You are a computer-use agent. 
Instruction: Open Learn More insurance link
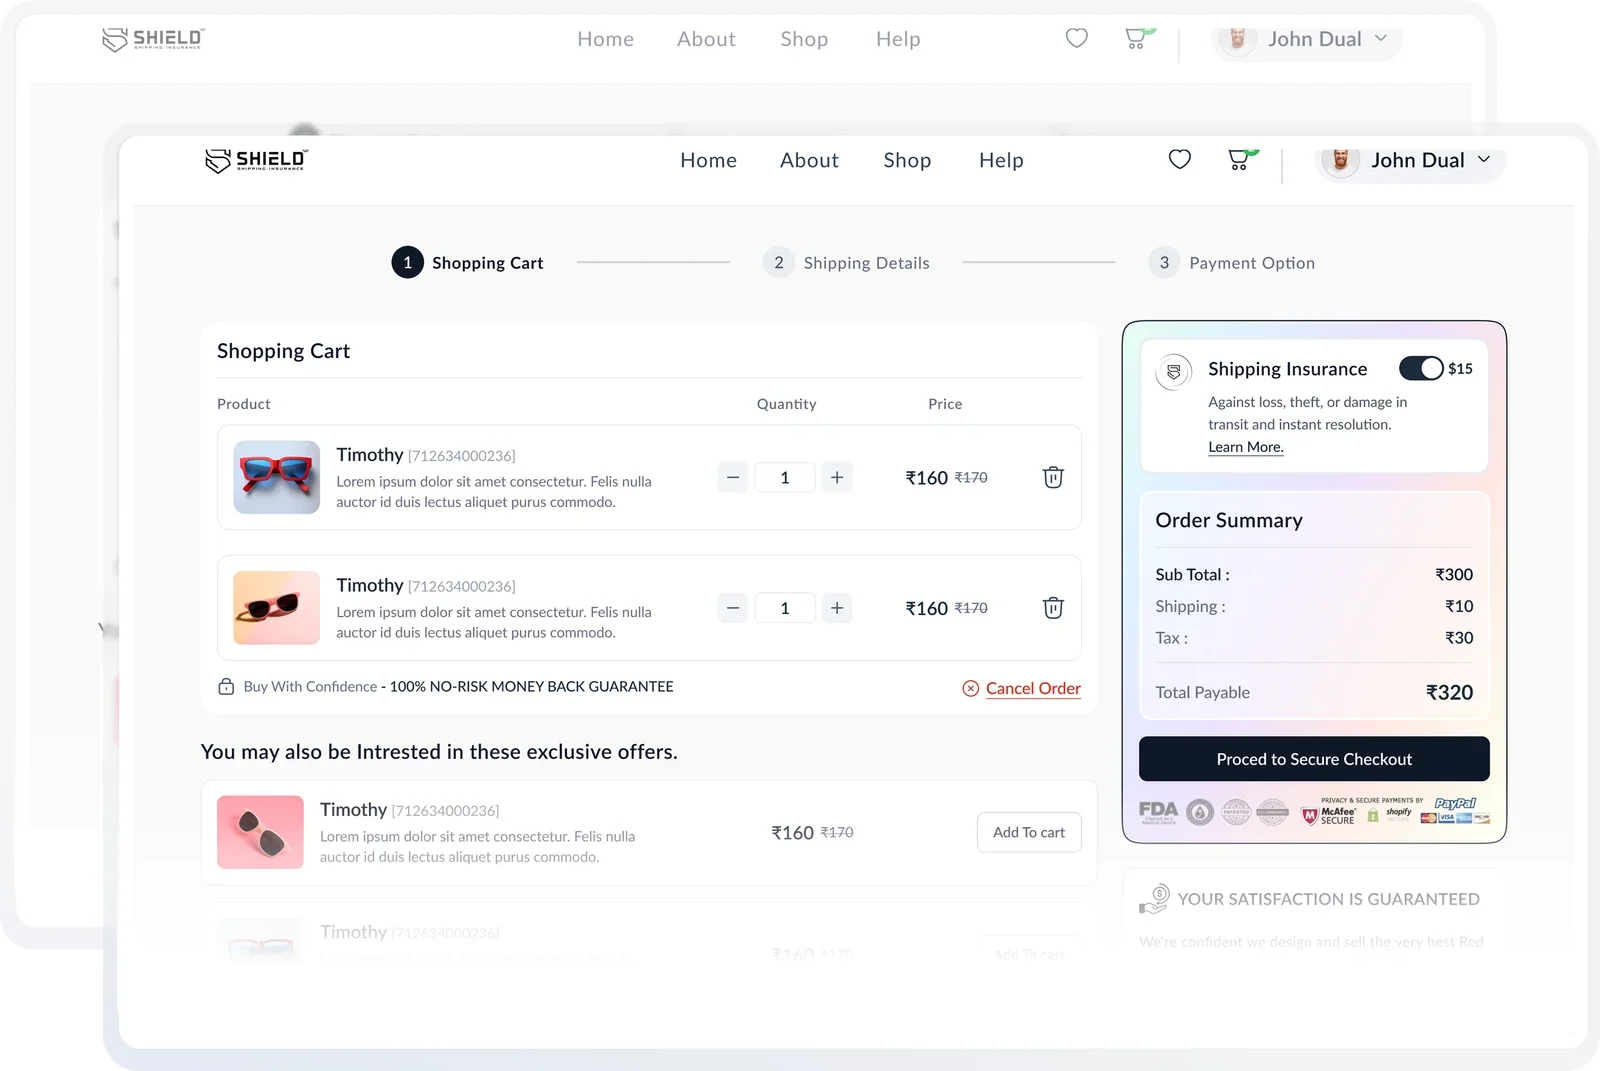(x=1246, y=447)
